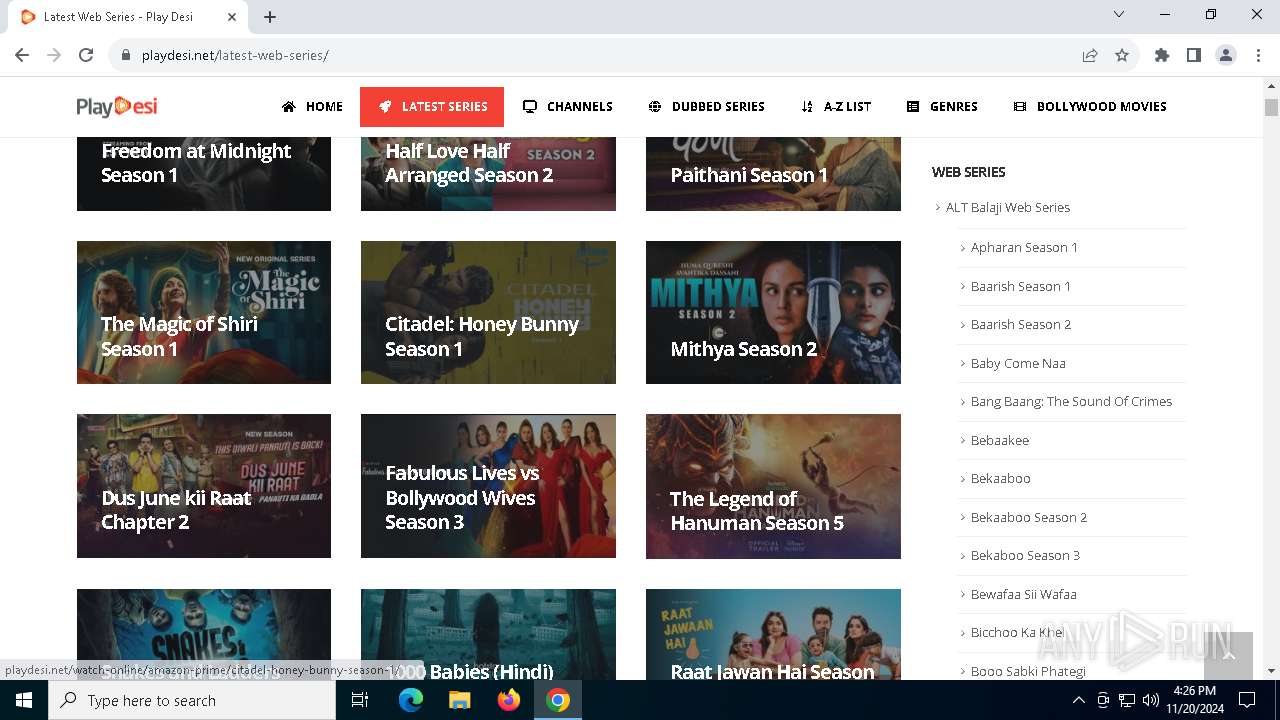View site information lock icon
This screenshot has width=1280, height=720.
pyautogui.click(x=126, y=55)
